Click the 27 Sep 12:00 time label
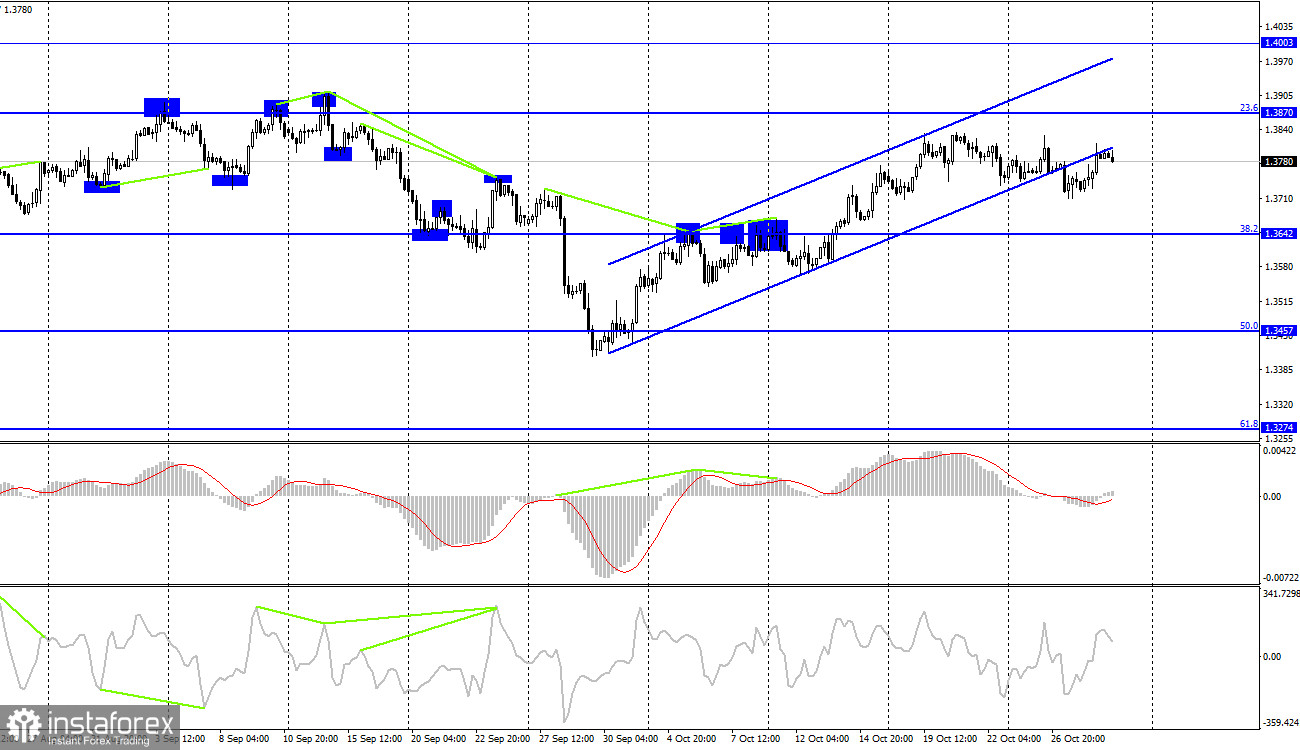This screenshot has width=1300, height=750. tap(567, 739)
